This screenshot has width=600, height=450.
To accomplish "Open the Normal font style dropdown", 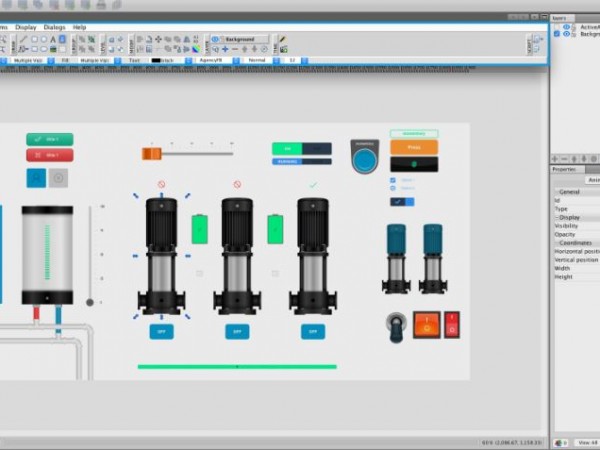I will (258, 60).
